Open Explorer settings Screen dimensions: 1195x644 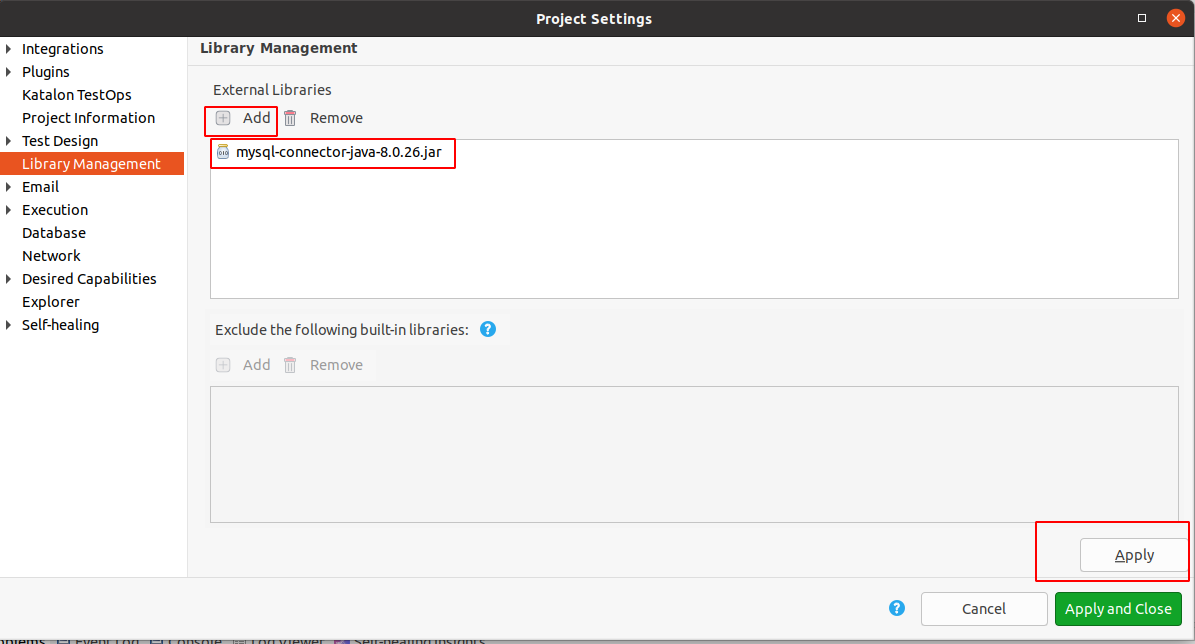pos(51,302)
